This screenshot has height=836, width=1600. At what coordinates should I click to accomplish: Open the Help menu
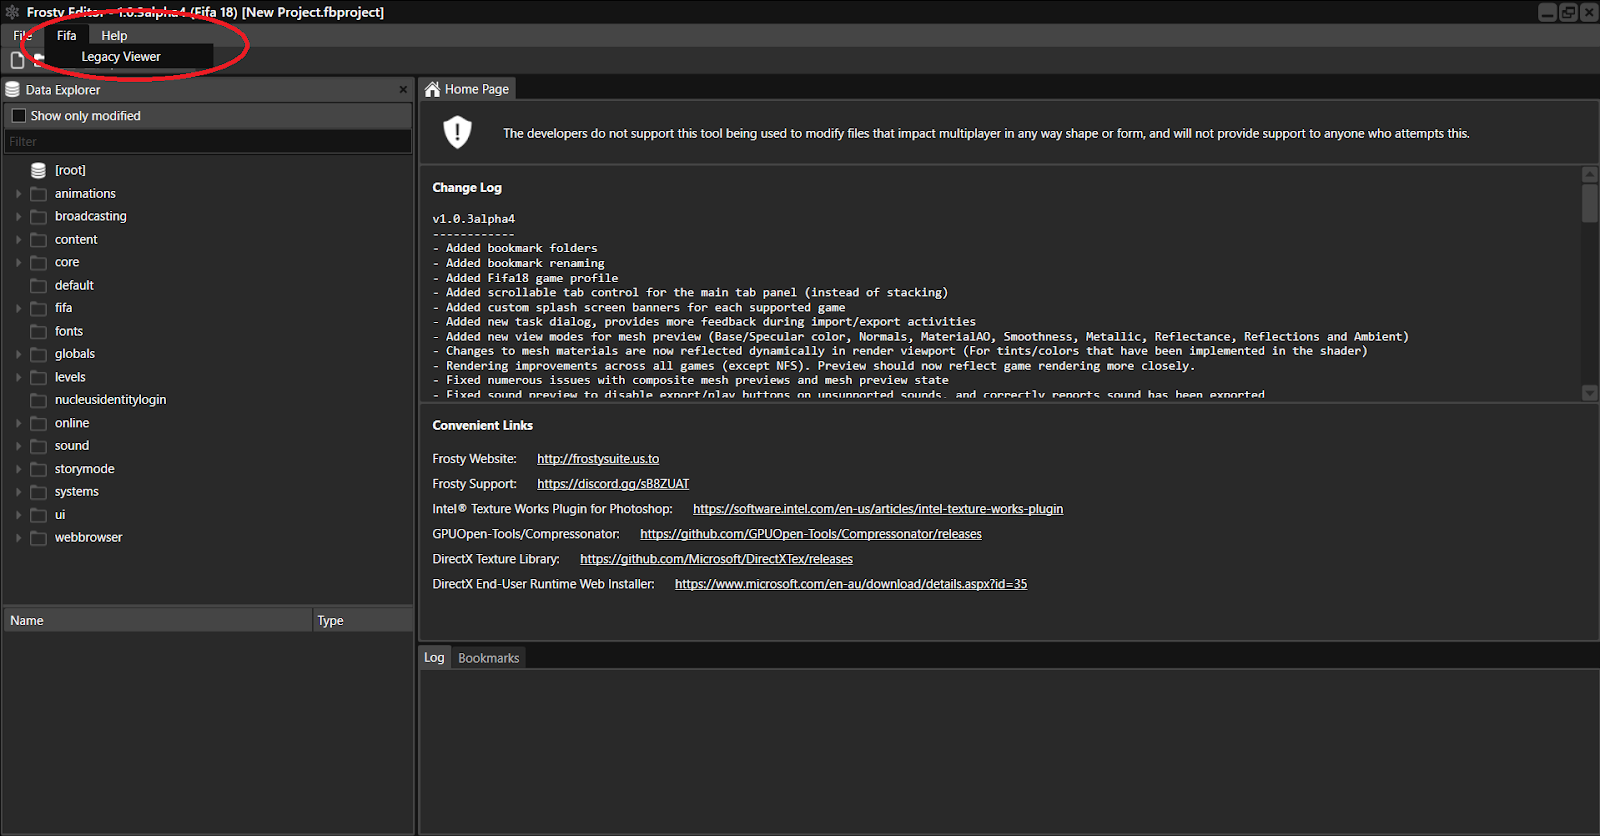coord(114,36)
